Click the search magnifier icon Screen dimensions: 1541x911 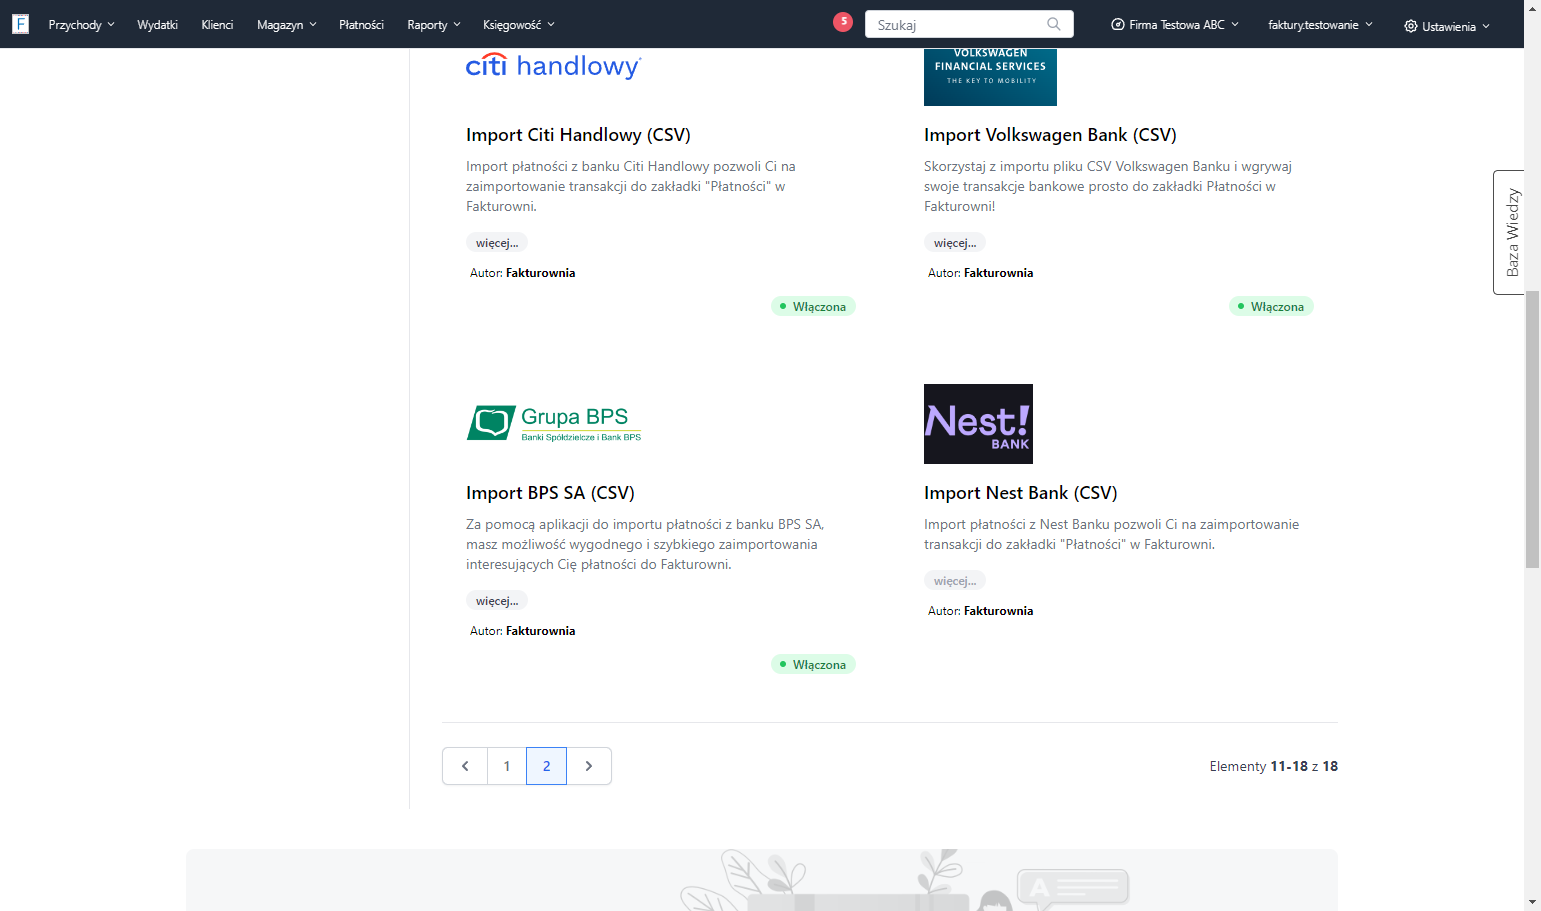click(1054, 24)
